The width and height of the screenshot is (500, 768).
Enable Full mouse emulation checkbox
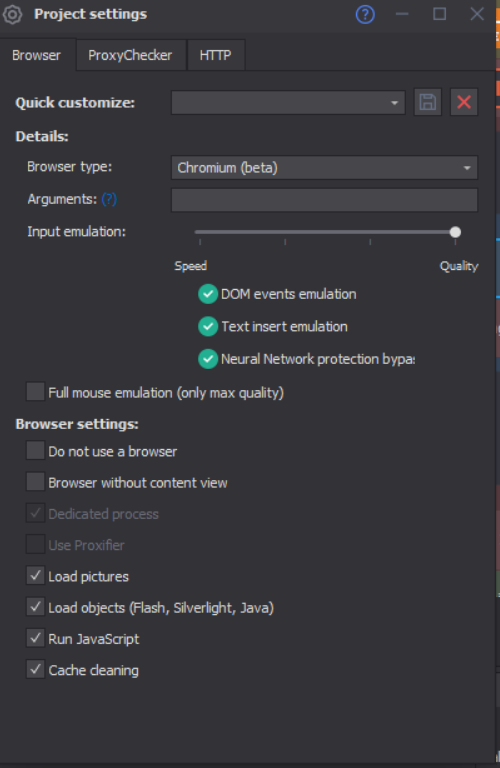[35, 392]
